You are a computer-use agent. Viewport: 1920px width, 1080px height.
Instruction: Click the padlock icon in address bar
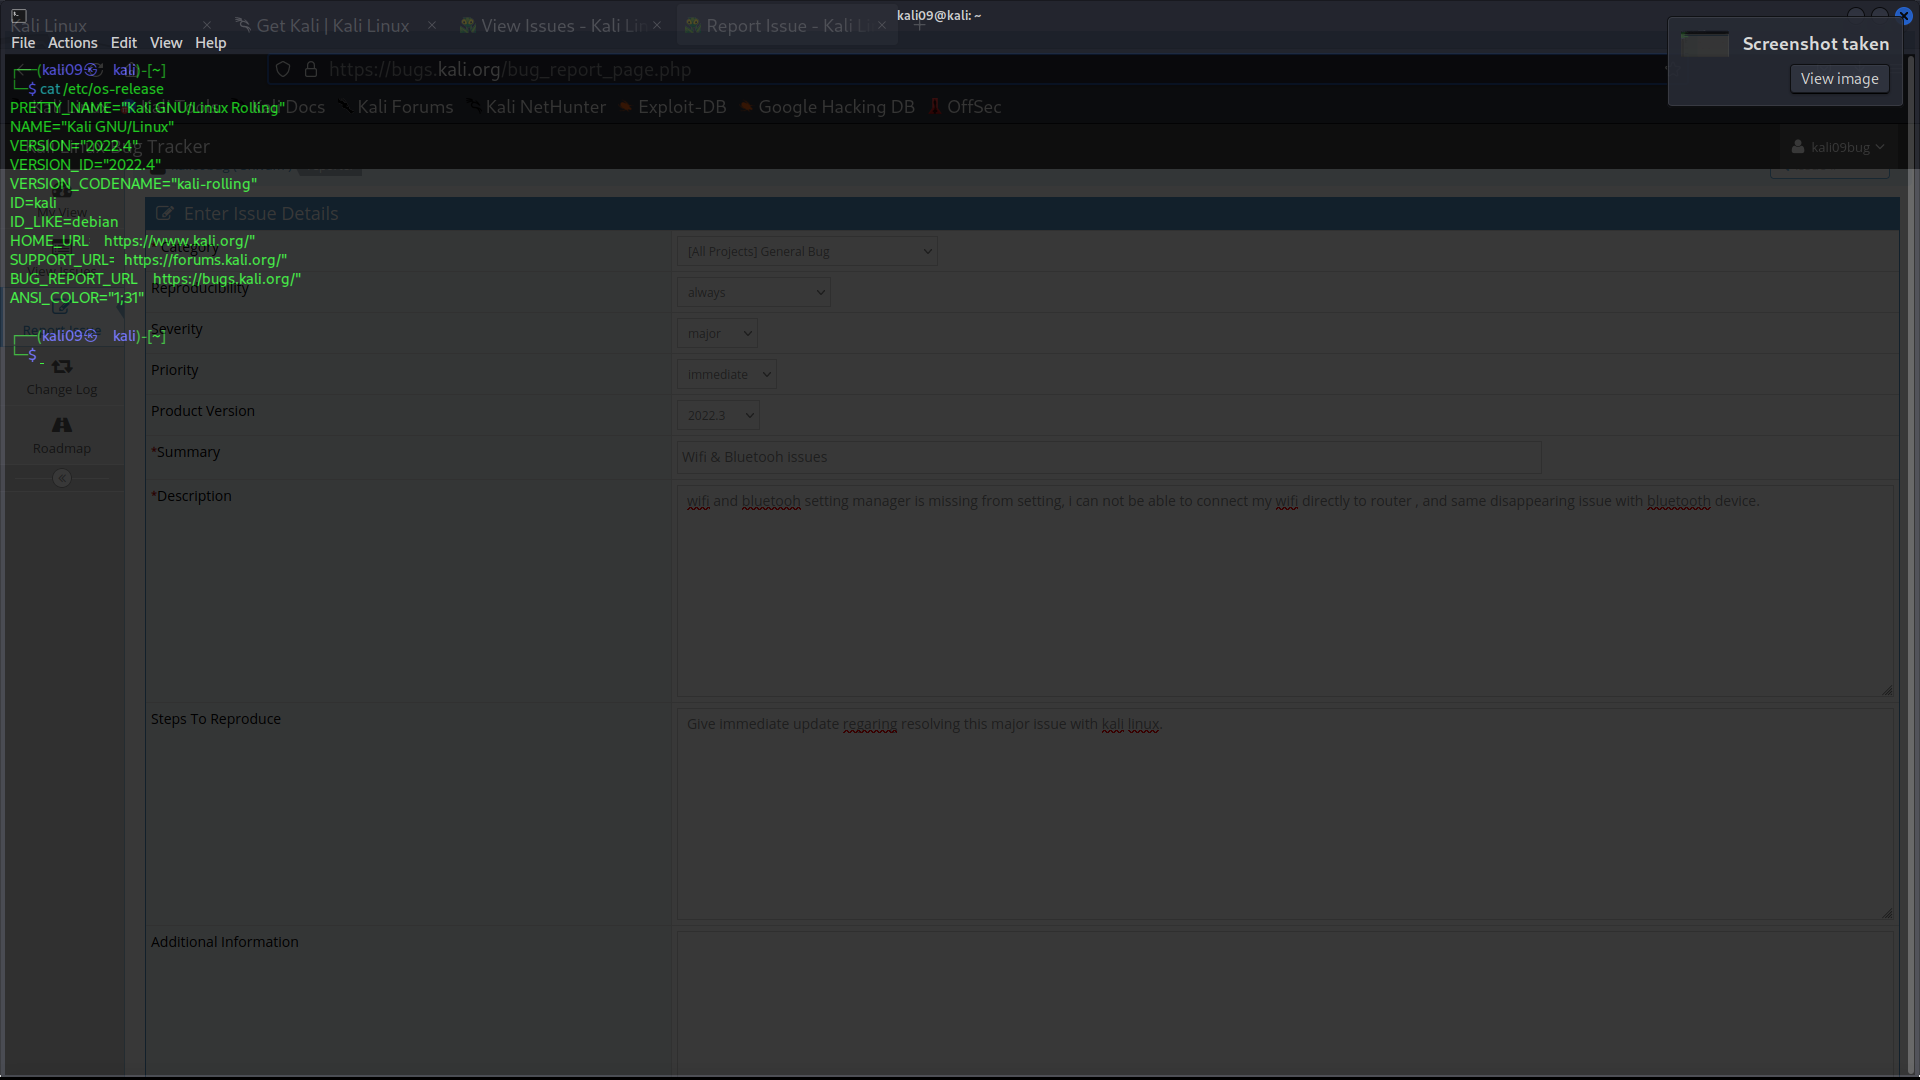311,69
